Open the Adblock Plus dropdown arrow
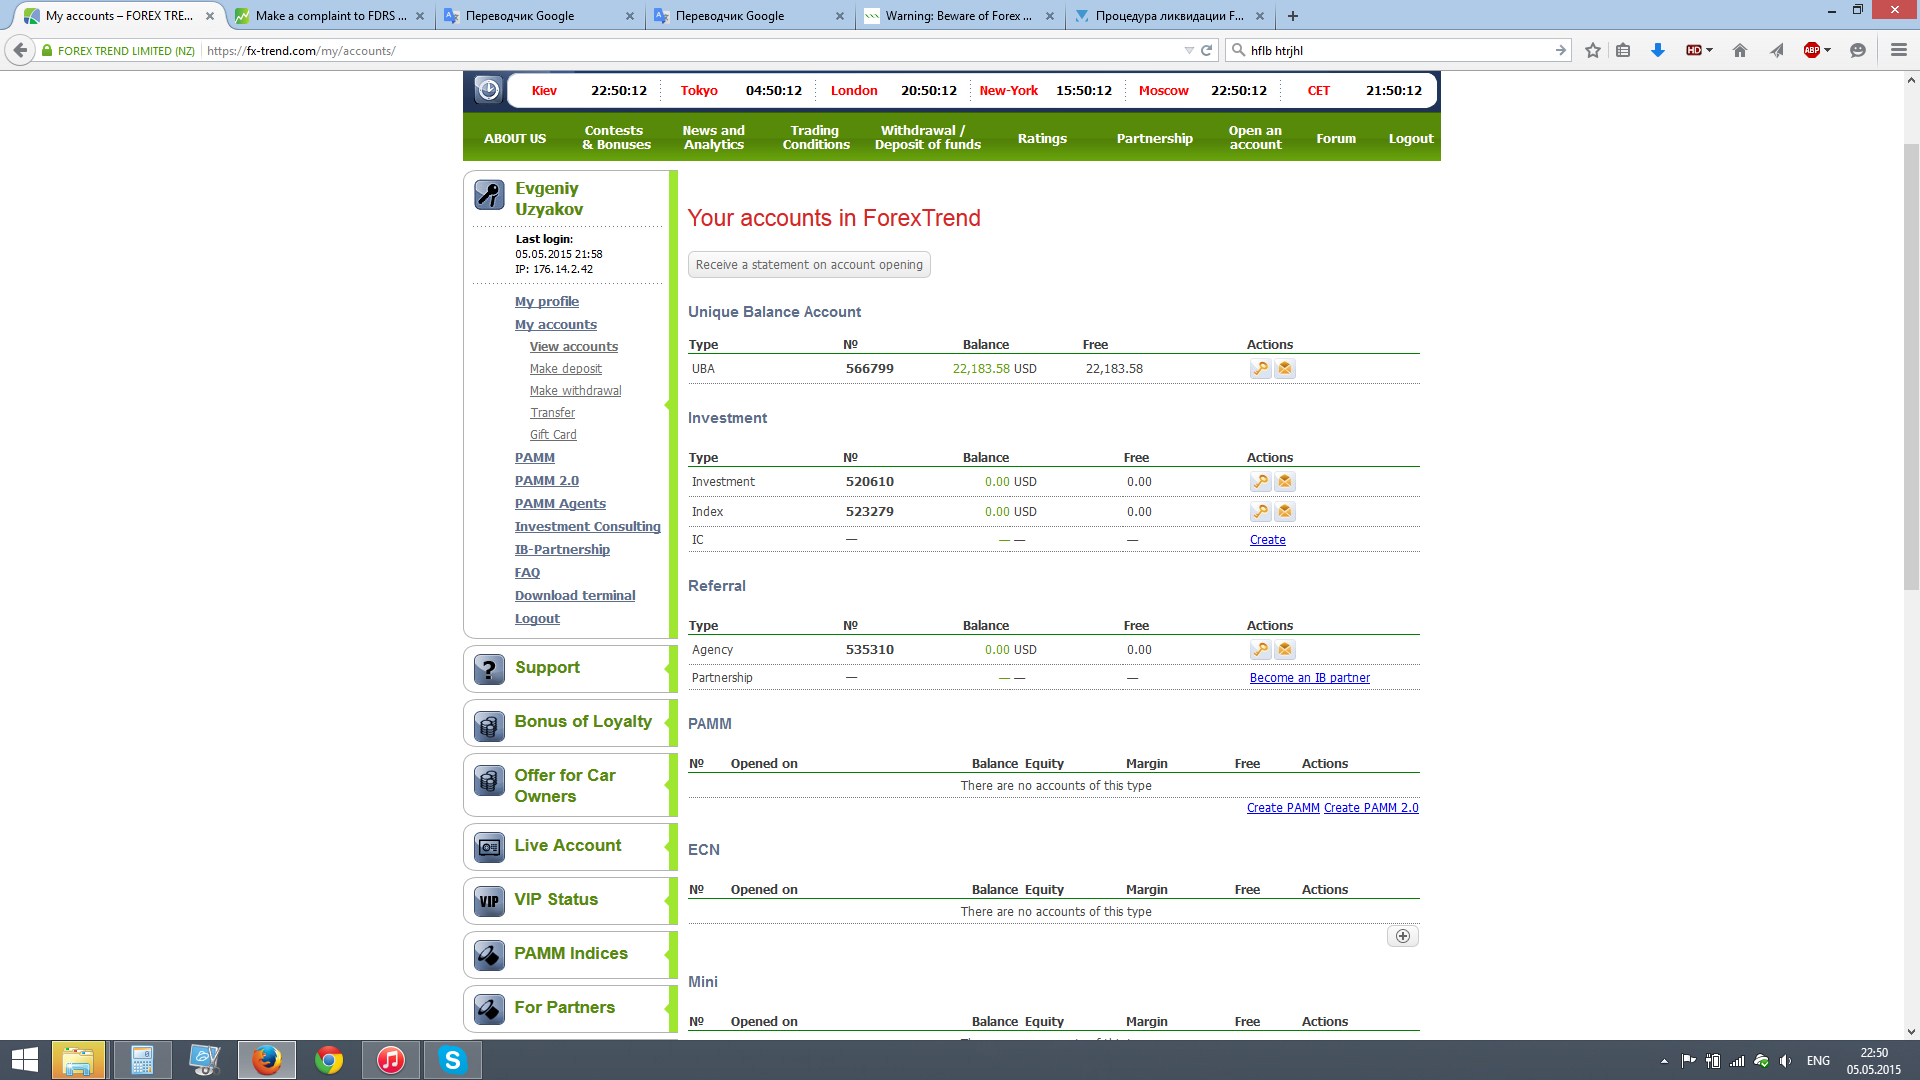 1828,50
